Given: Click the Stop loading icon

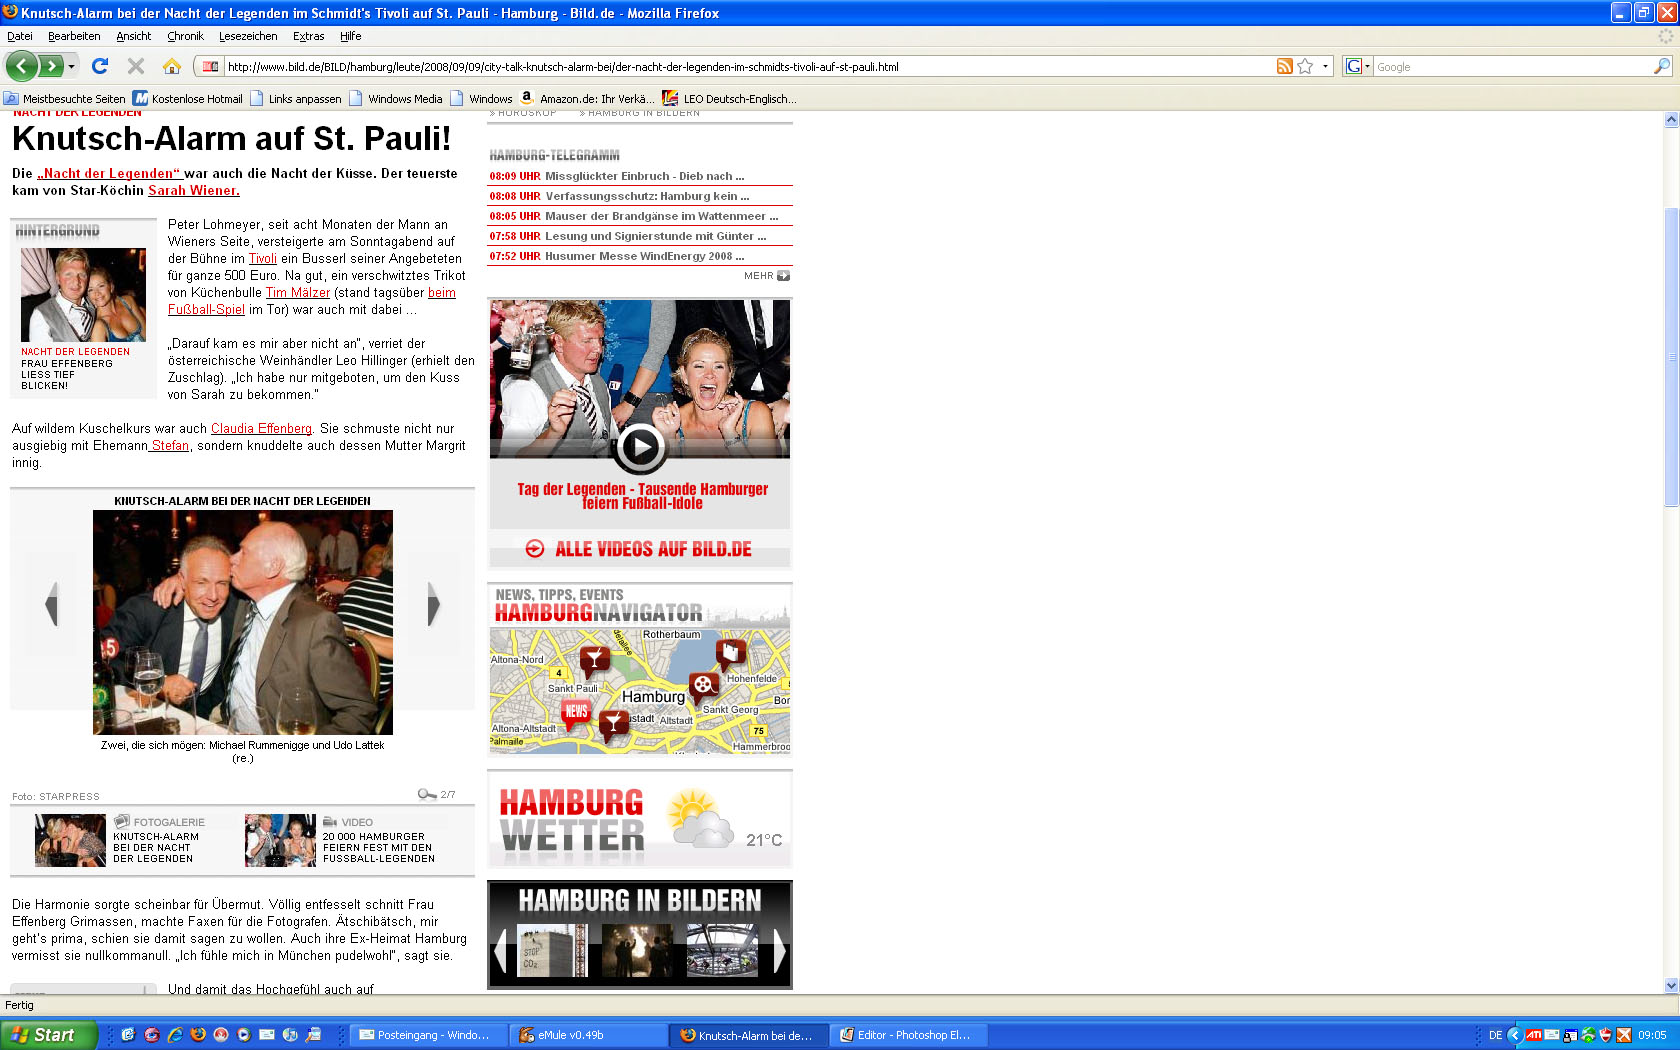Looking at the screenshot, I should [136, 66].
